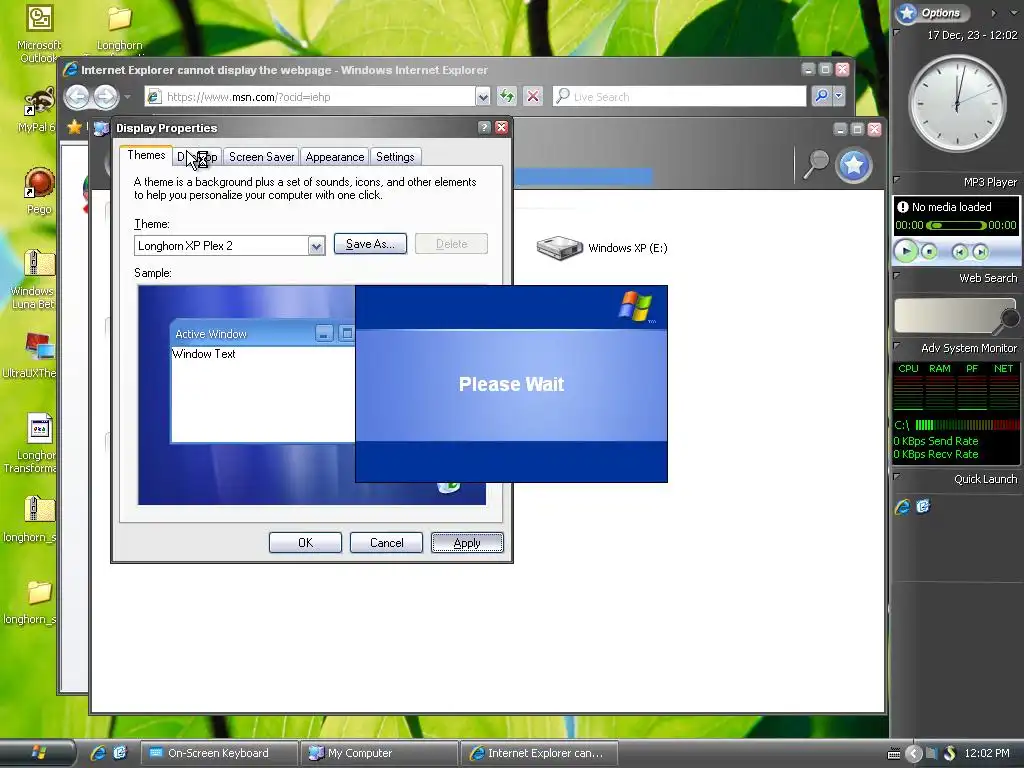1024x768 pixels.
Task: Click the magnifier search icon in My Computer
Action: tap(815, 165)
